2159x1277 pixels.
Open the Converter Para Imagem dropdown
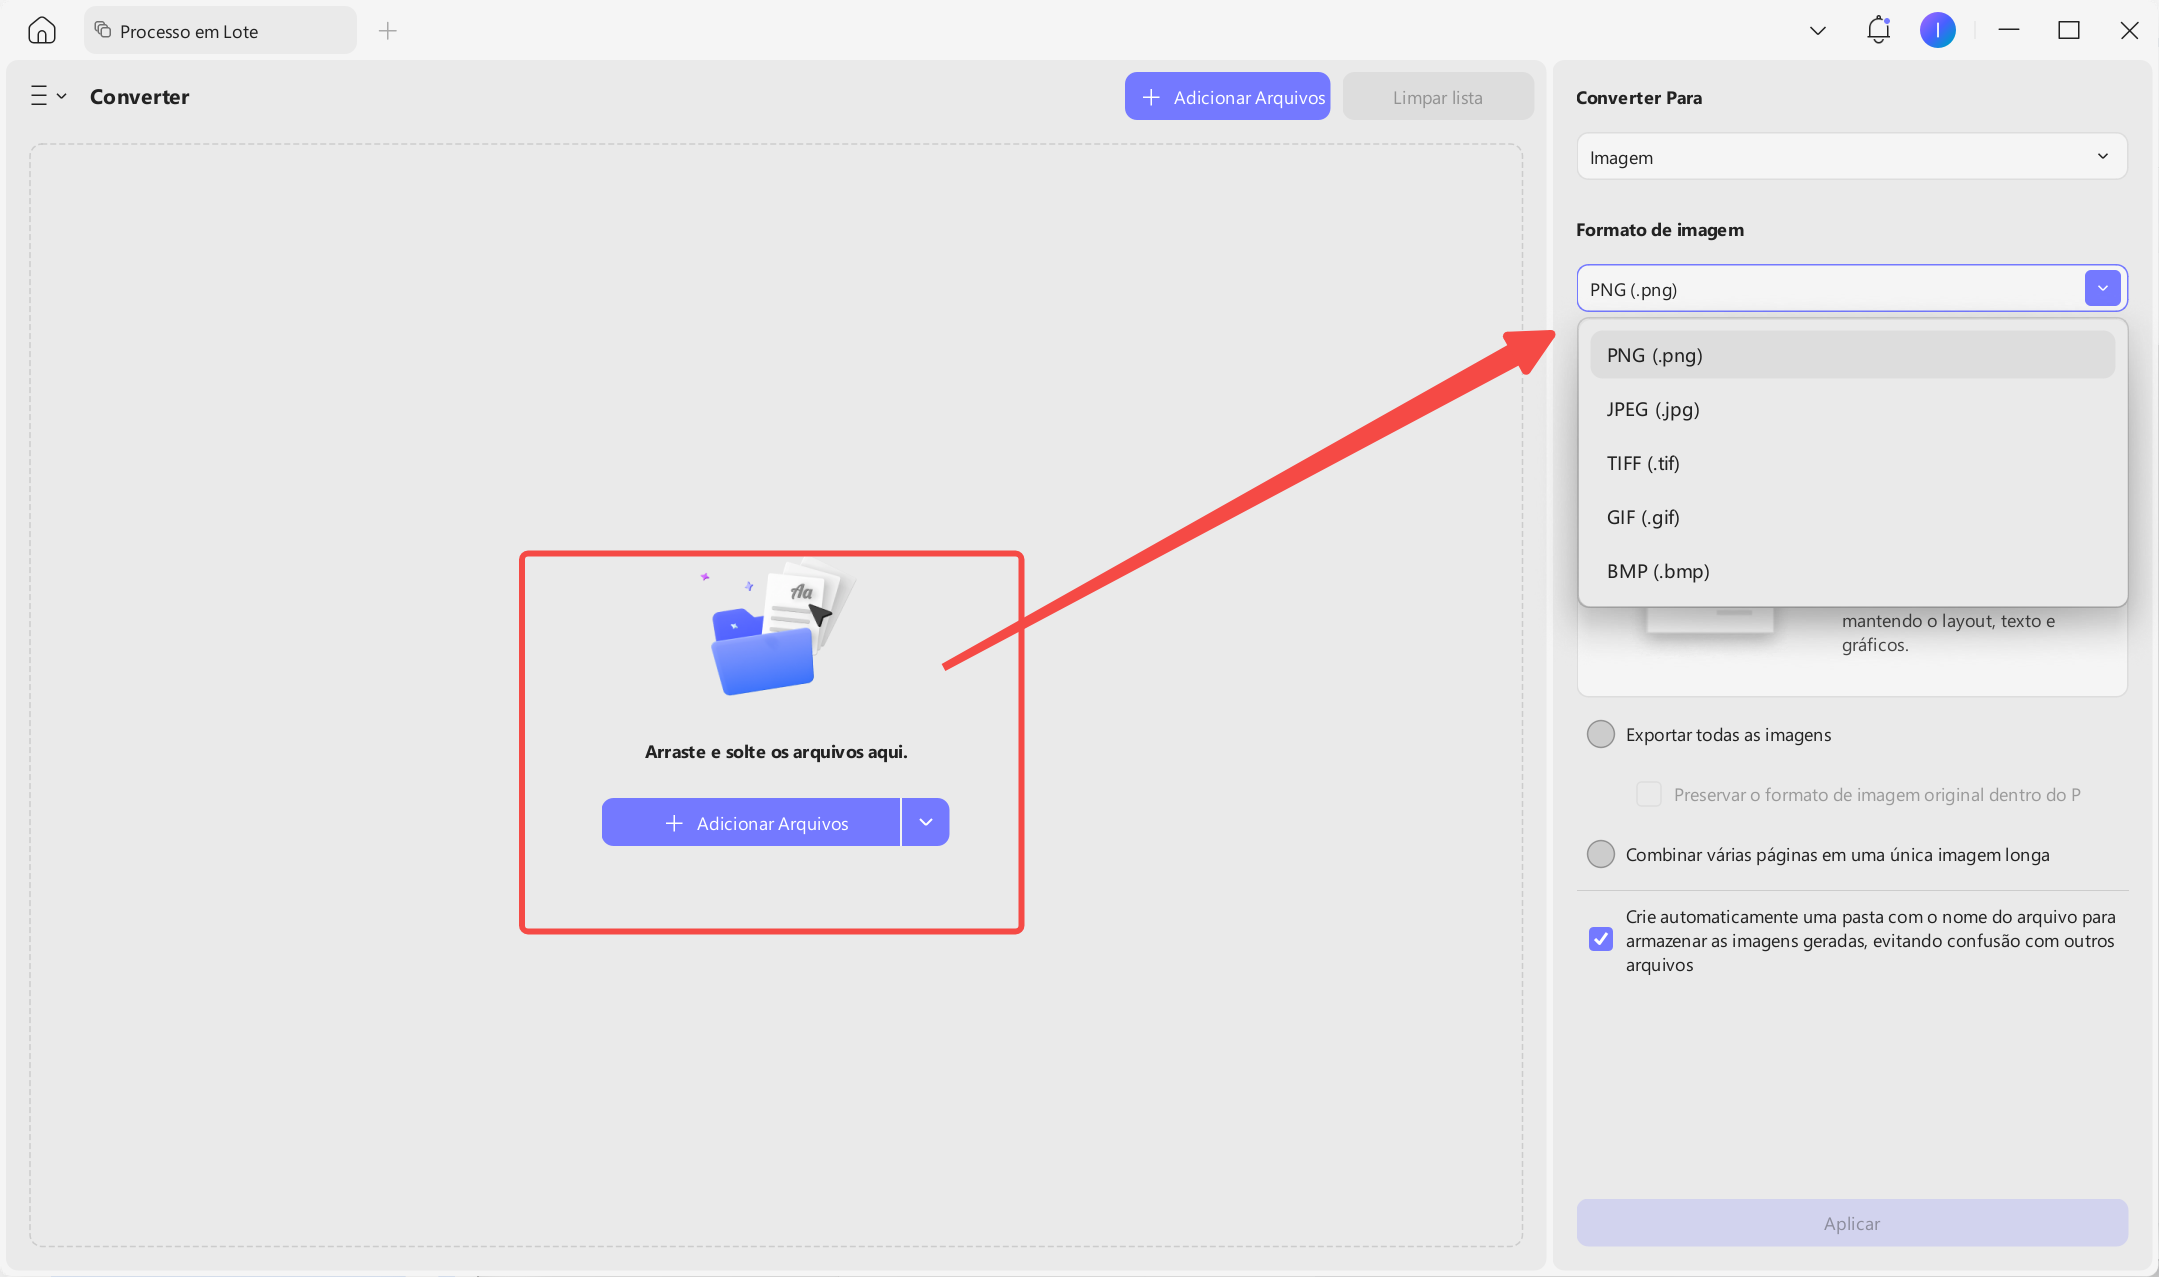1851,157
